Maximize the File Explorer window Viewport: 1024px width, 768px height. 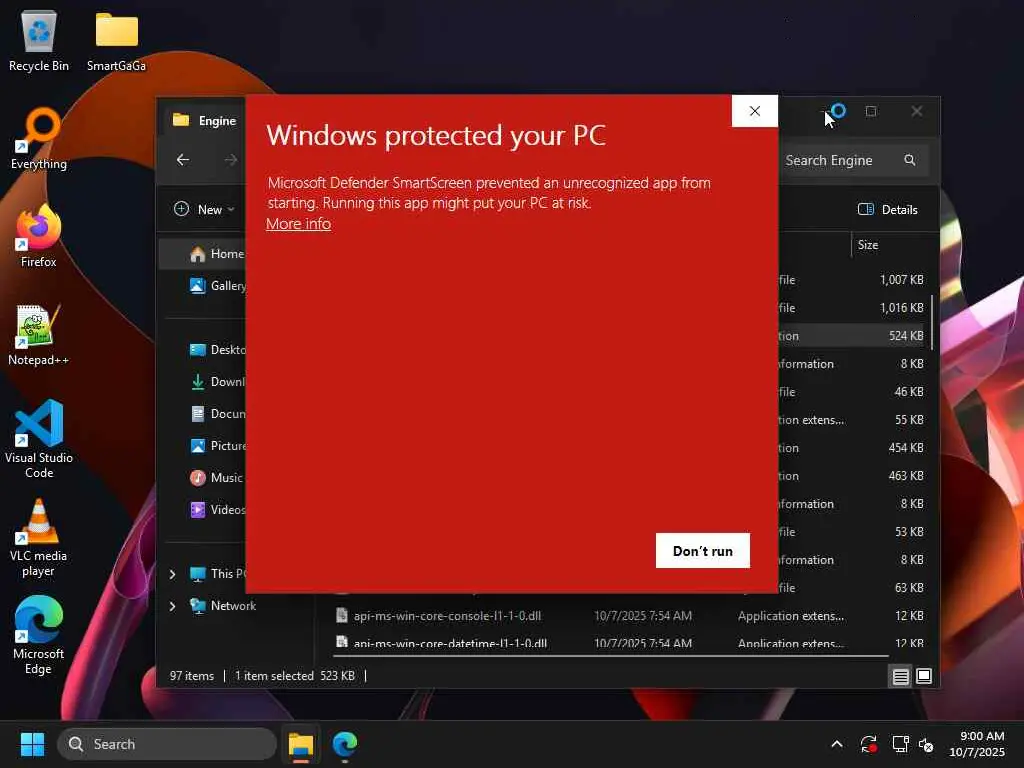point(871,111)
